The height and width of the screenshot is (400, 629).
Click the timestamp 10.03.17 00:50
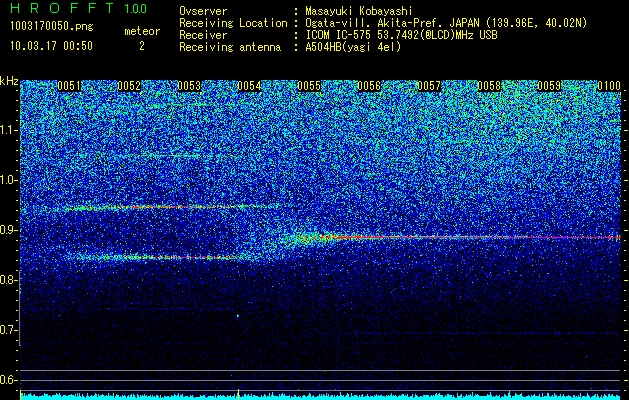(51, 46)
